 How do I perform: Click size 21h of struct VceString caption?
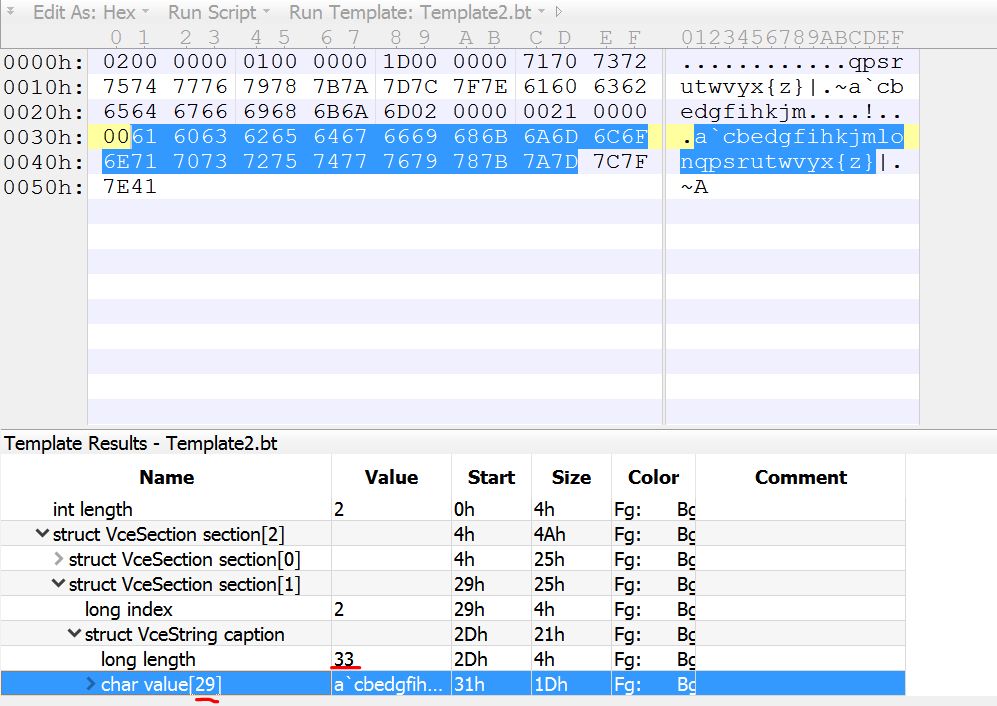pos(549,634)
